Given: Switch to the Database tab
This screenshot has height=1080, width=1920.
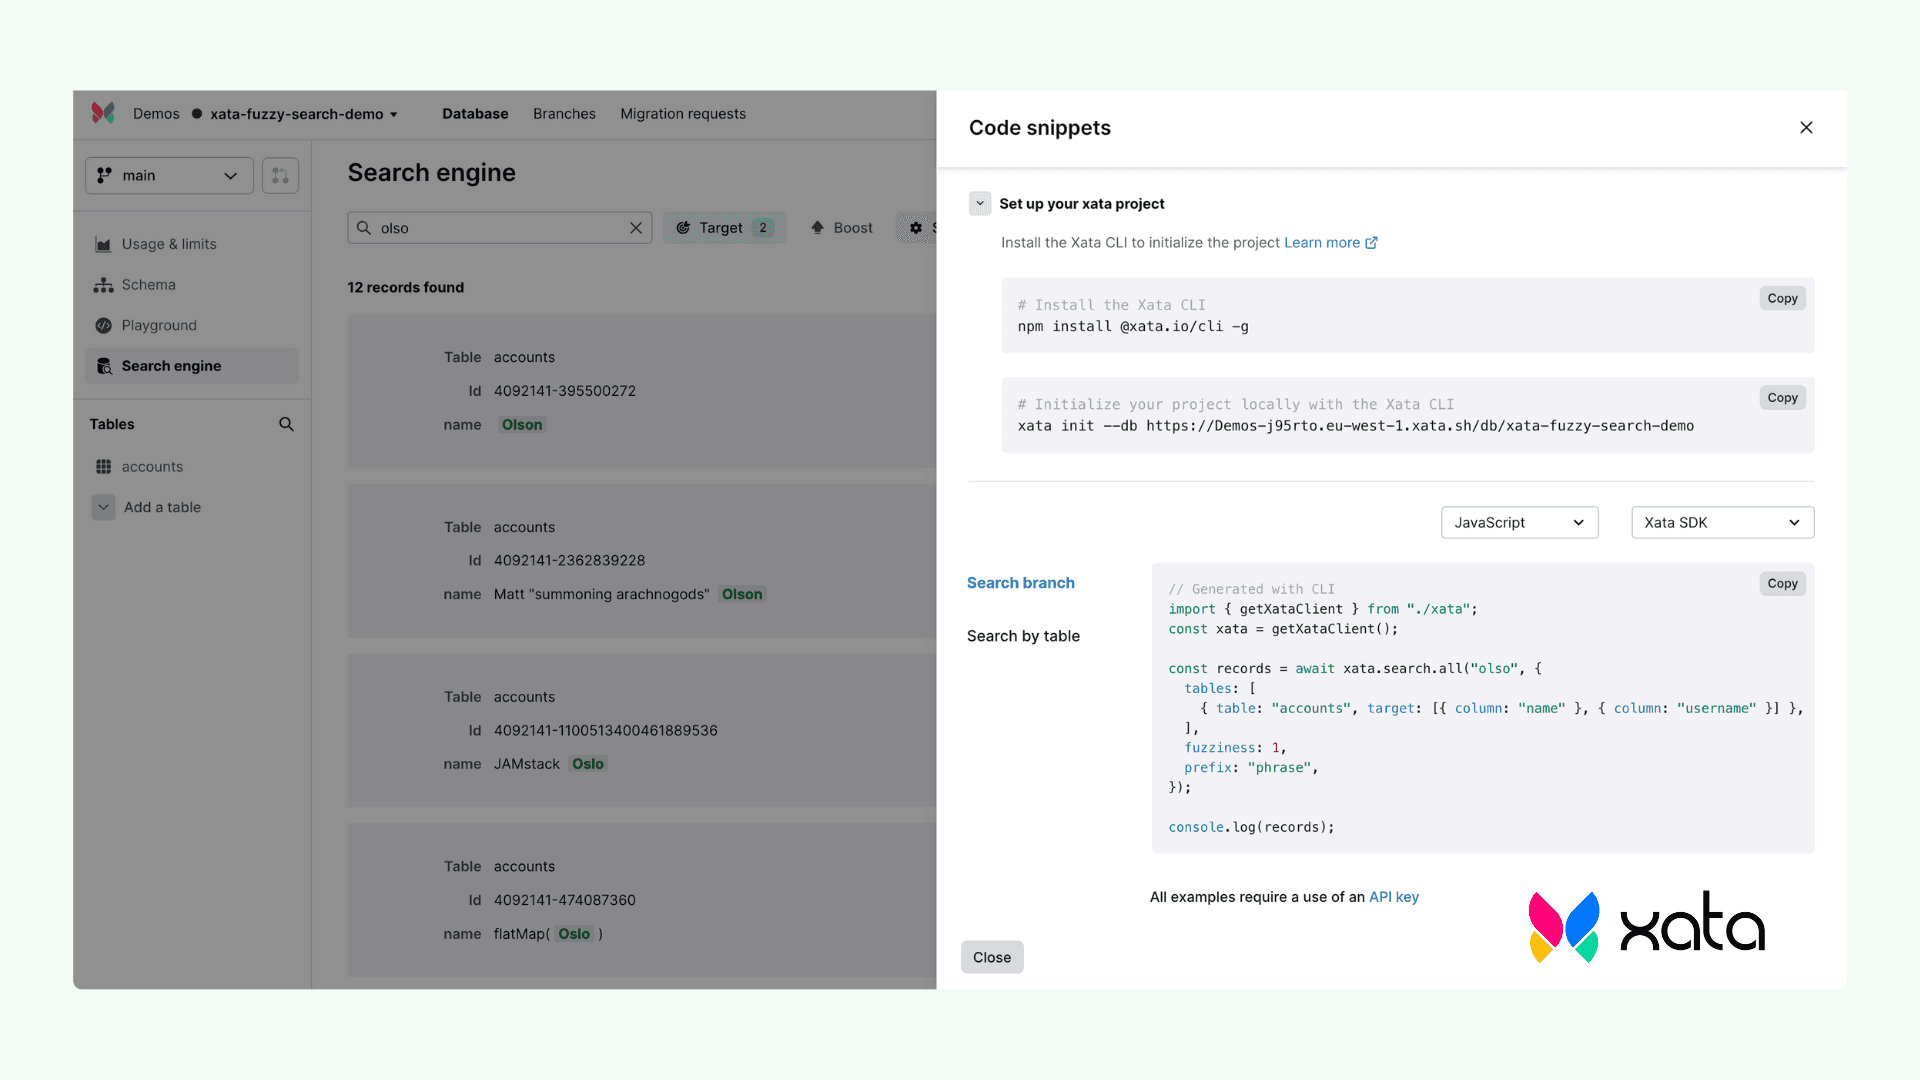Looking at the screenshot, I should (475, 114).
